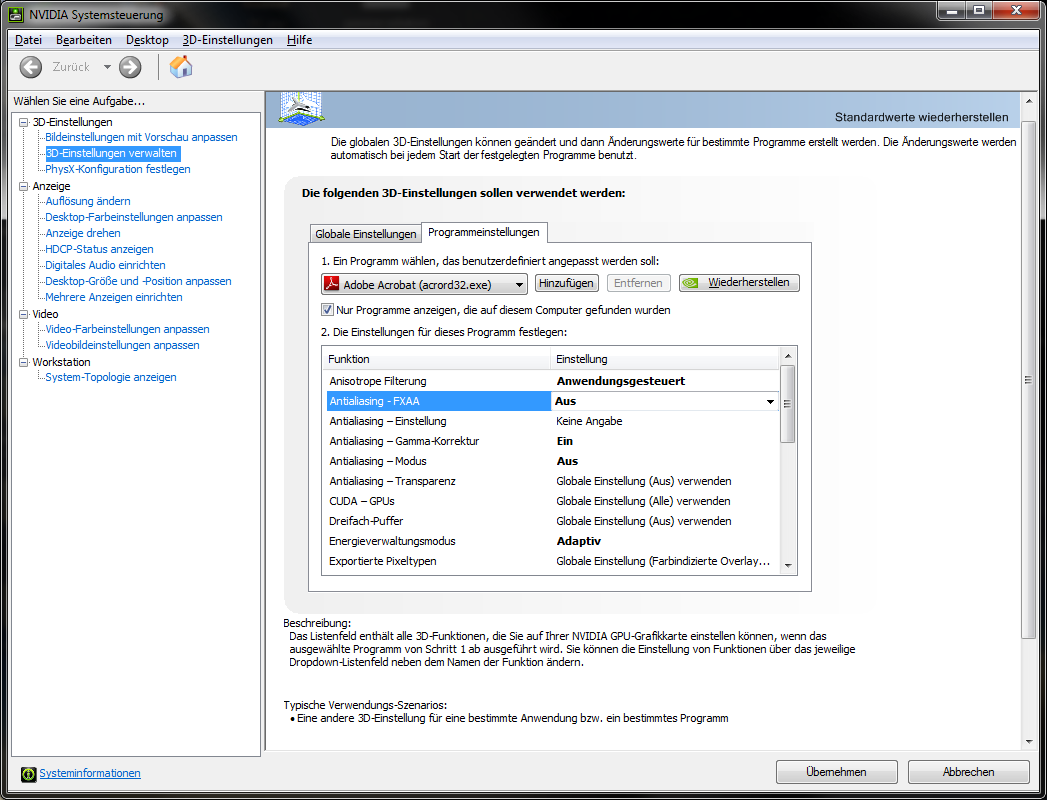Viewport: 1047px width, 800px height.
Task: Click main panel scrollbar down arrow
Action: [x=1029, y=742]
